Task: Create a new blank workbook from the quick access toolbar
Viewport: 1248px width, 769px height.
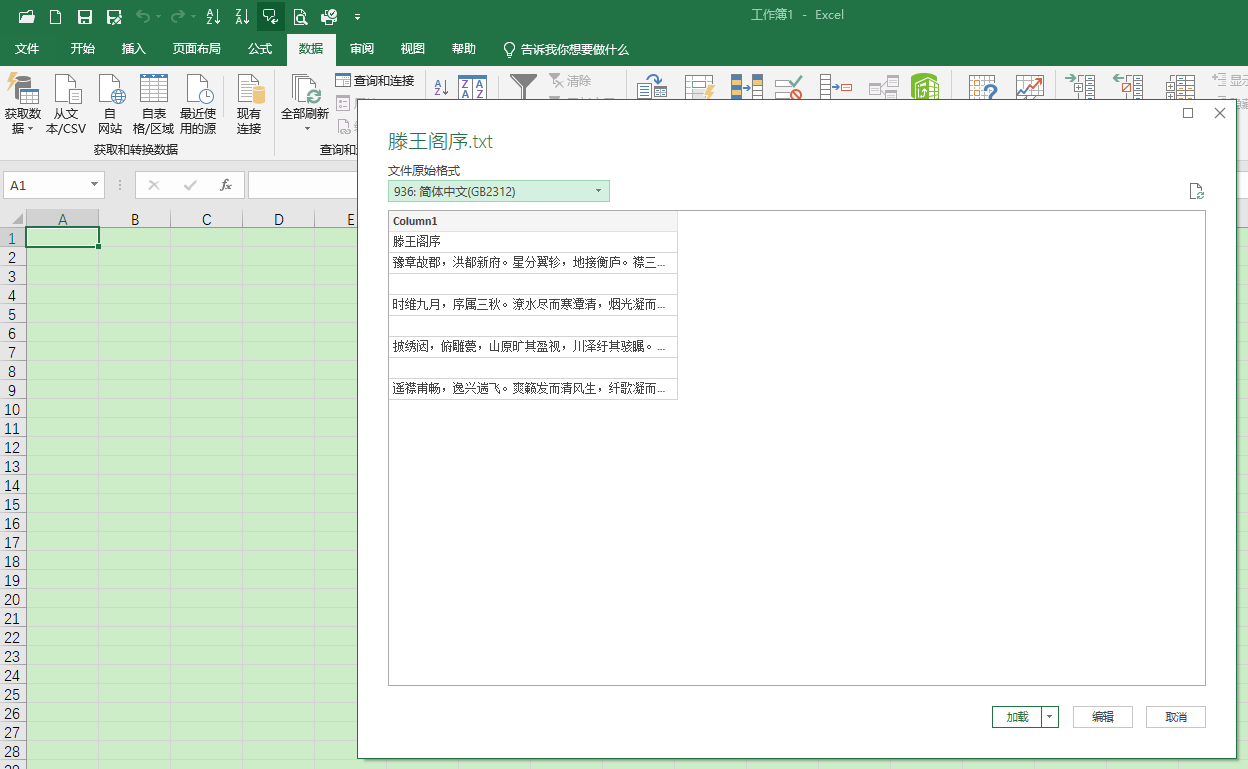Action: (x=56, y=16)
